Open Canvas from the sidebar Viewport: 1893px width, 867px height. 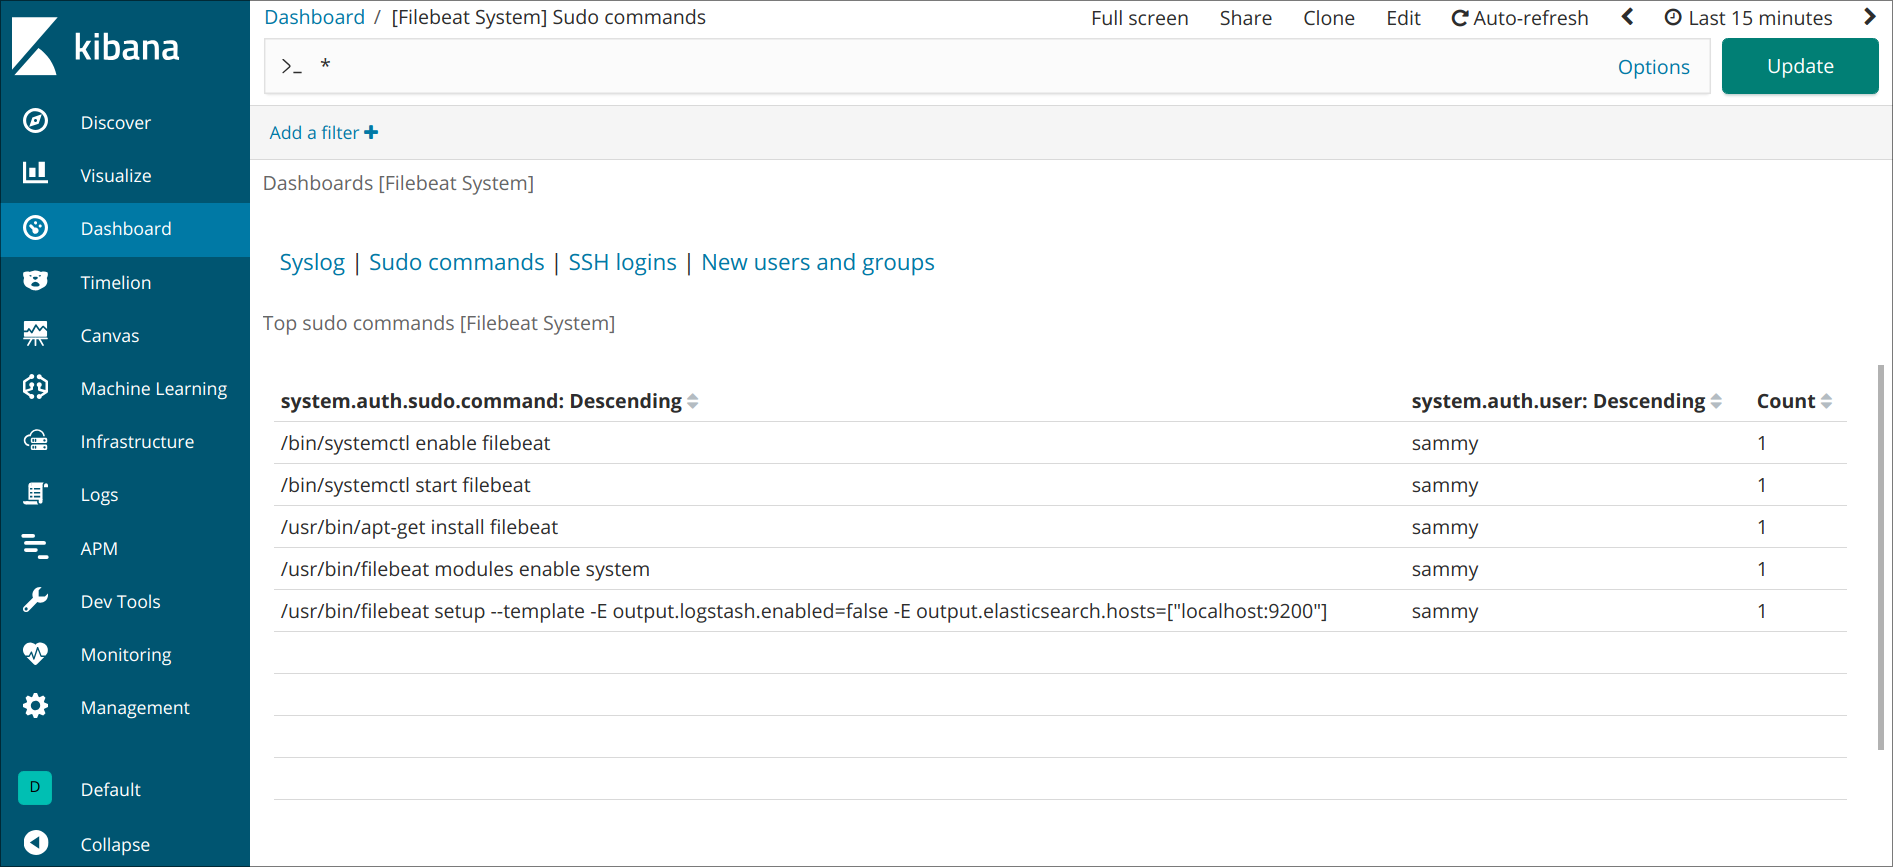coord(110,335)
